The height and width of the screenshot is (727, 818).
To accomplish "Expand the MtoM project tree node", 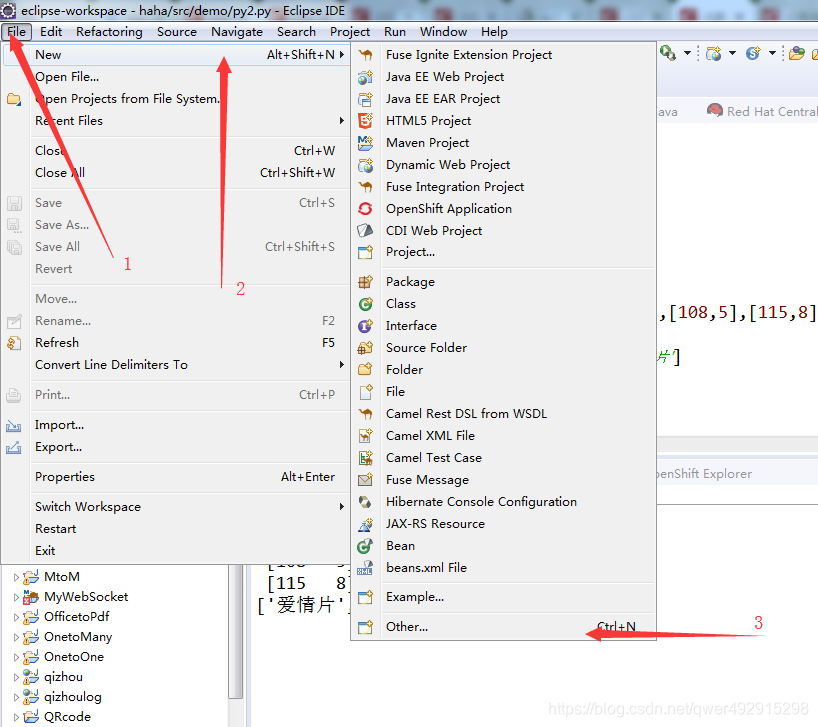I will pyautogui.click(x=16, y=577).
